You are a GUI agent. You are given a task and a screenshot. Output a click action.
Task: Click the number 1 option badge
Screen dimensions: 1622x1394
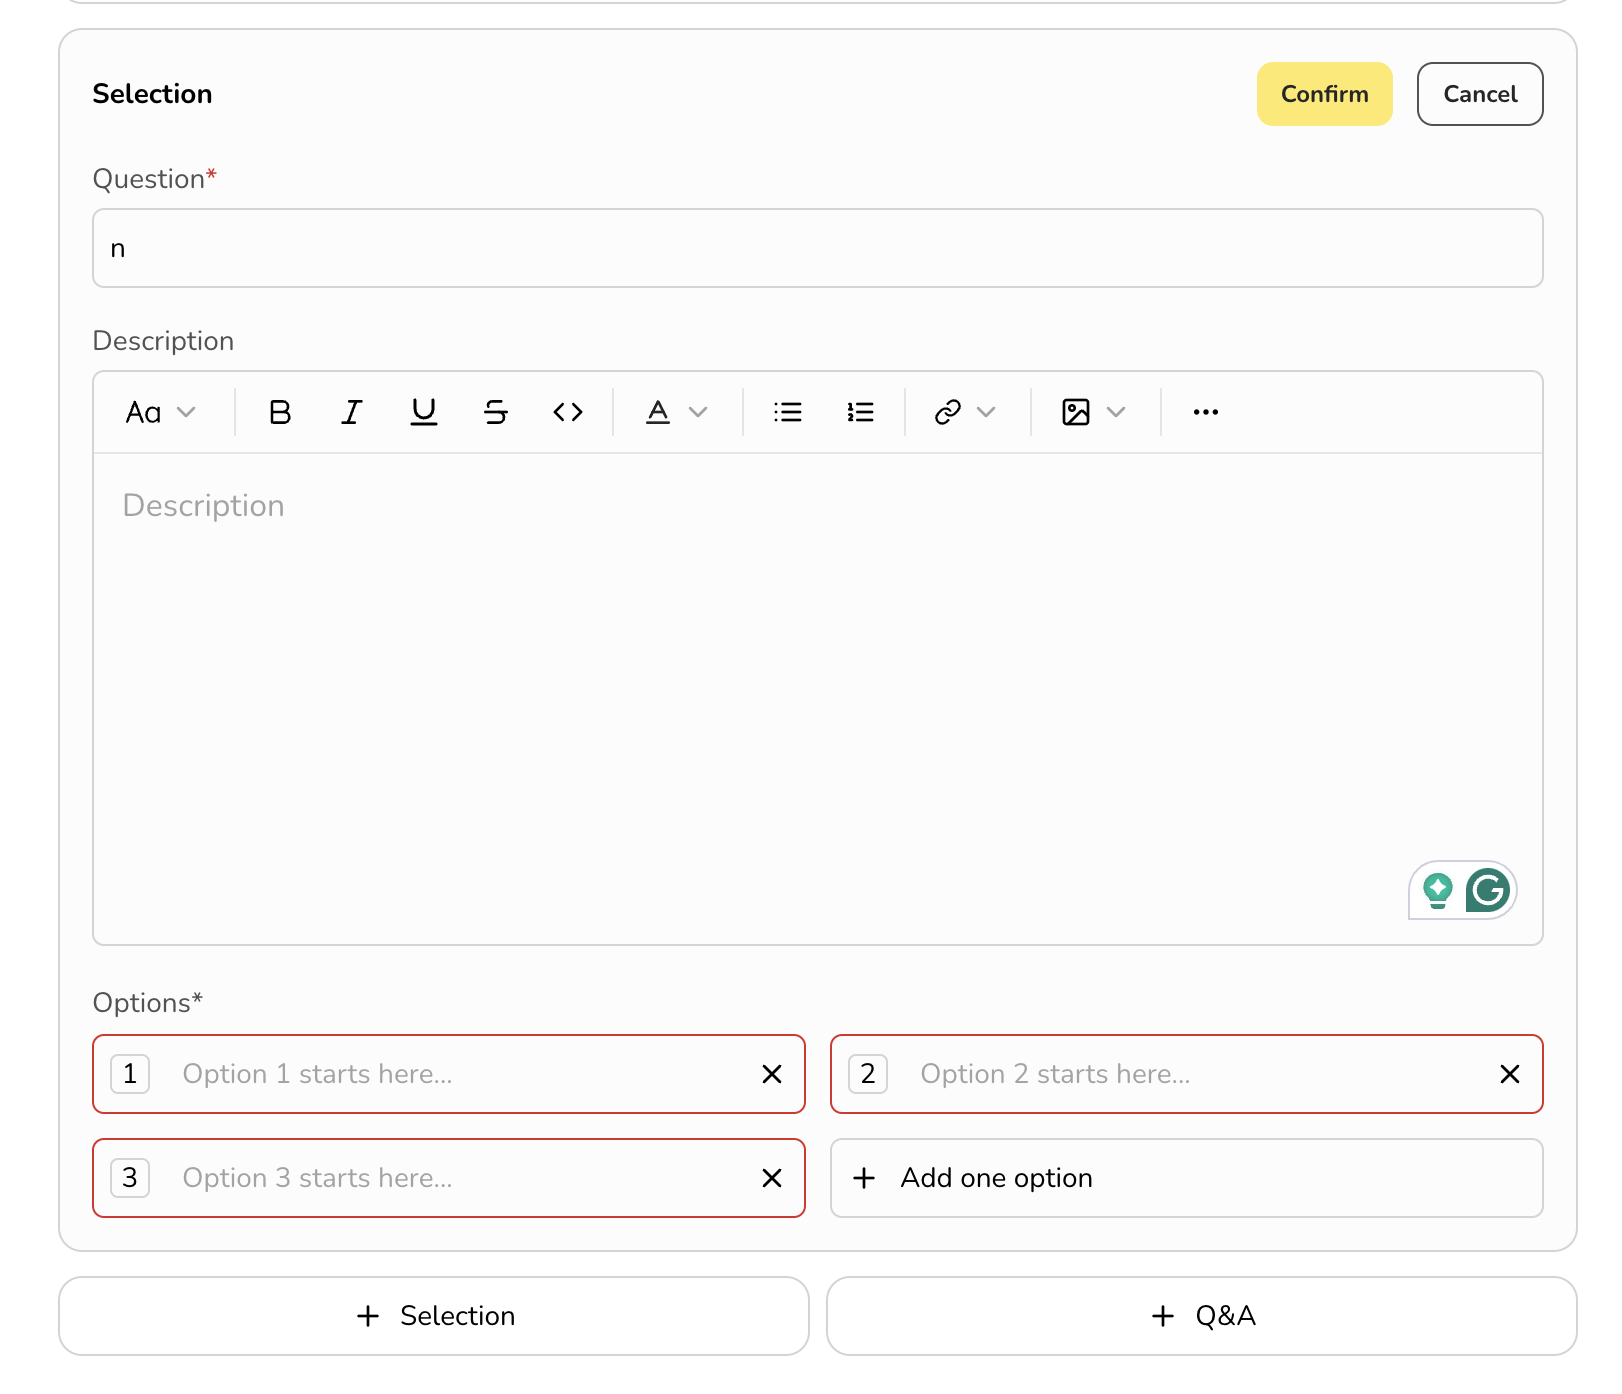(130, 1074)
